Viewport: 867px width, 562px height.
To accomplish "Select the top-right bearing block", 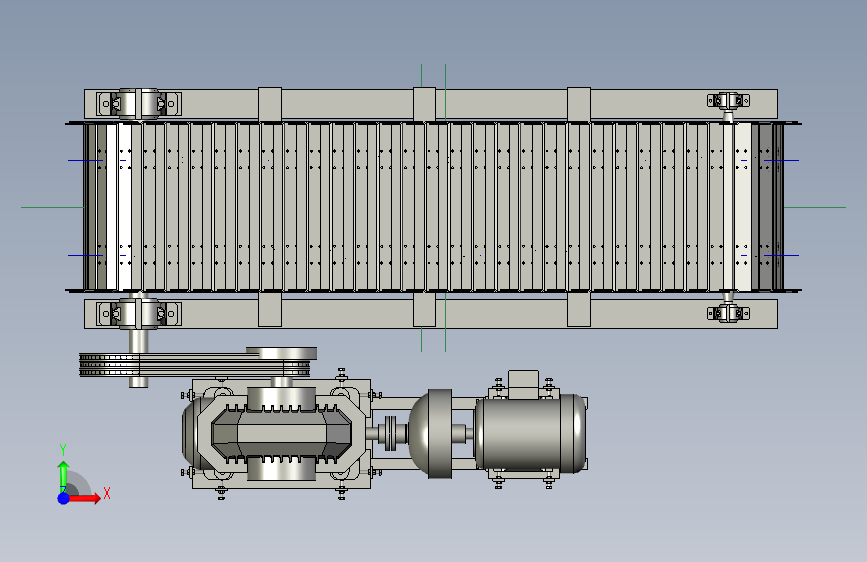I will (728, 101).
